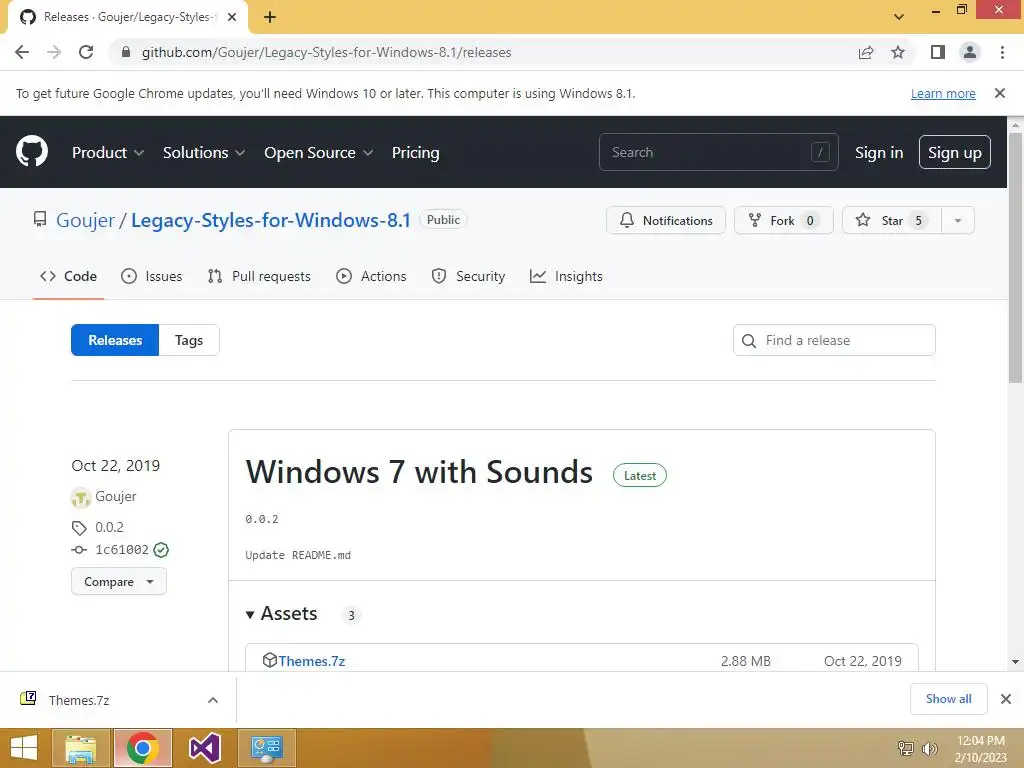The width and height of the screenshot is (1024, 768).
Task: Open the Goujer owner link
Action: tap(86, 220)
